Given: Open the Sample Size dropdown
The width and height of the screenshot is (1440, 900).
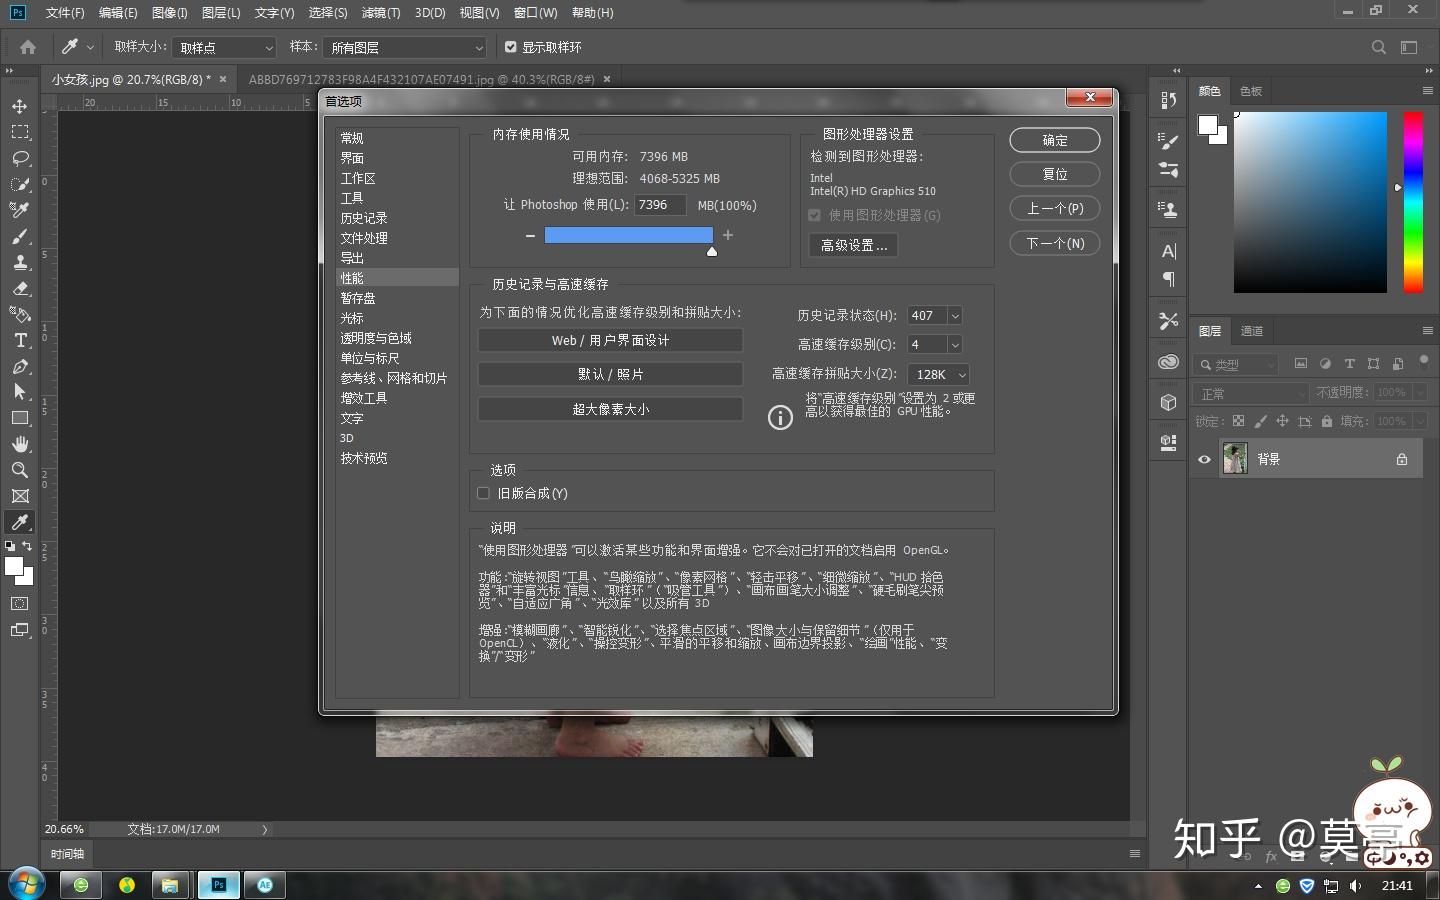Looking at the screenshot, I should click(224, 47).
